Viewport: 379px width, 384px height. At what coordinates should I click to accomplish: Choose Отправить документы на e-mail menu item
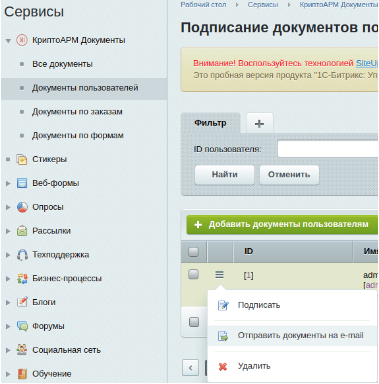292,336
